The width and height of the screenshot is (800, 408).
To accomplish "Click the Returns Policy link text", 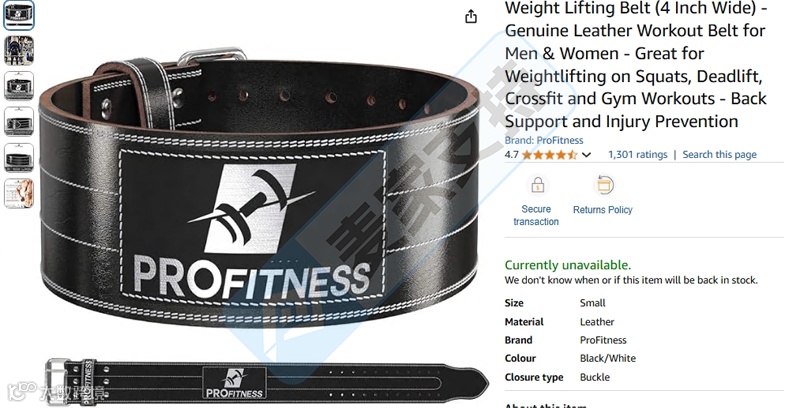I will [x=603, y=210].
